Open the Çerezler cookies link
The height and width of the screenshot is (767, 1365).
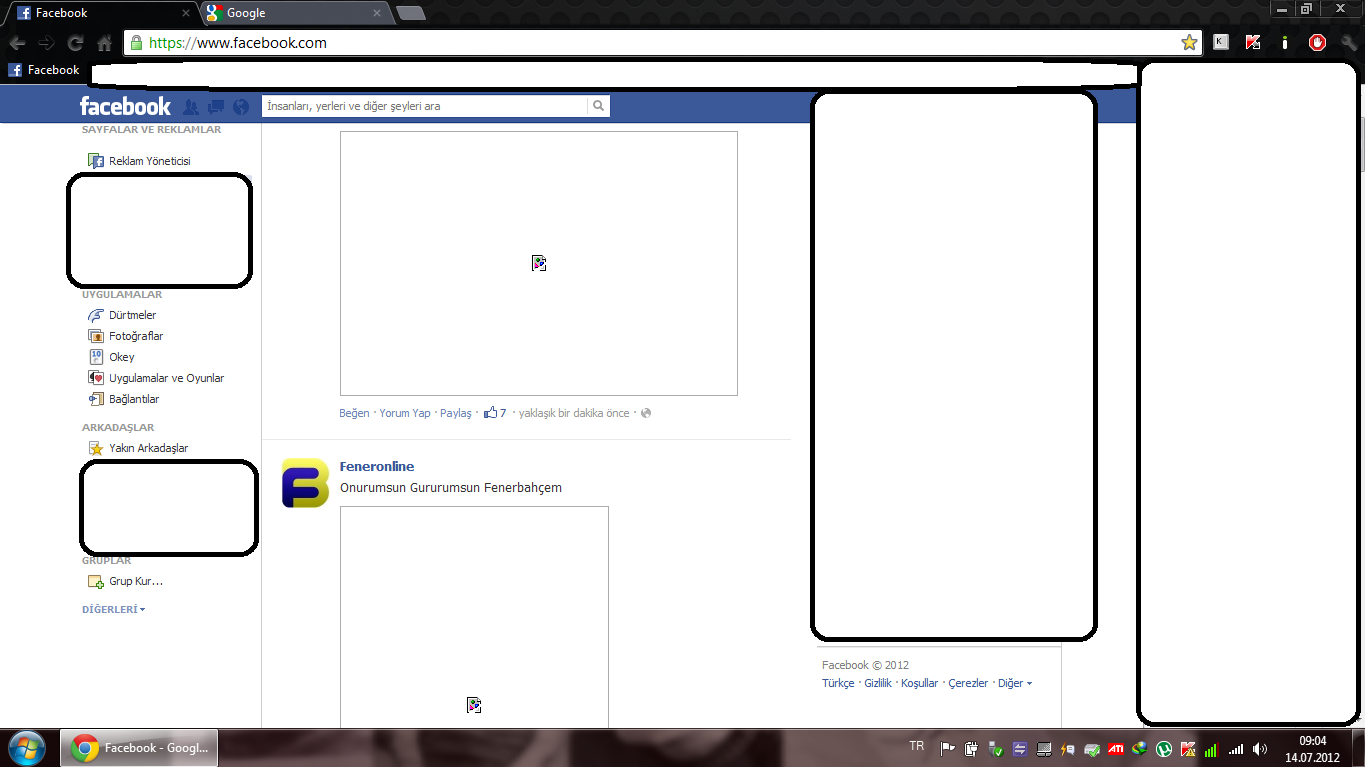click(x=968, y=683)
